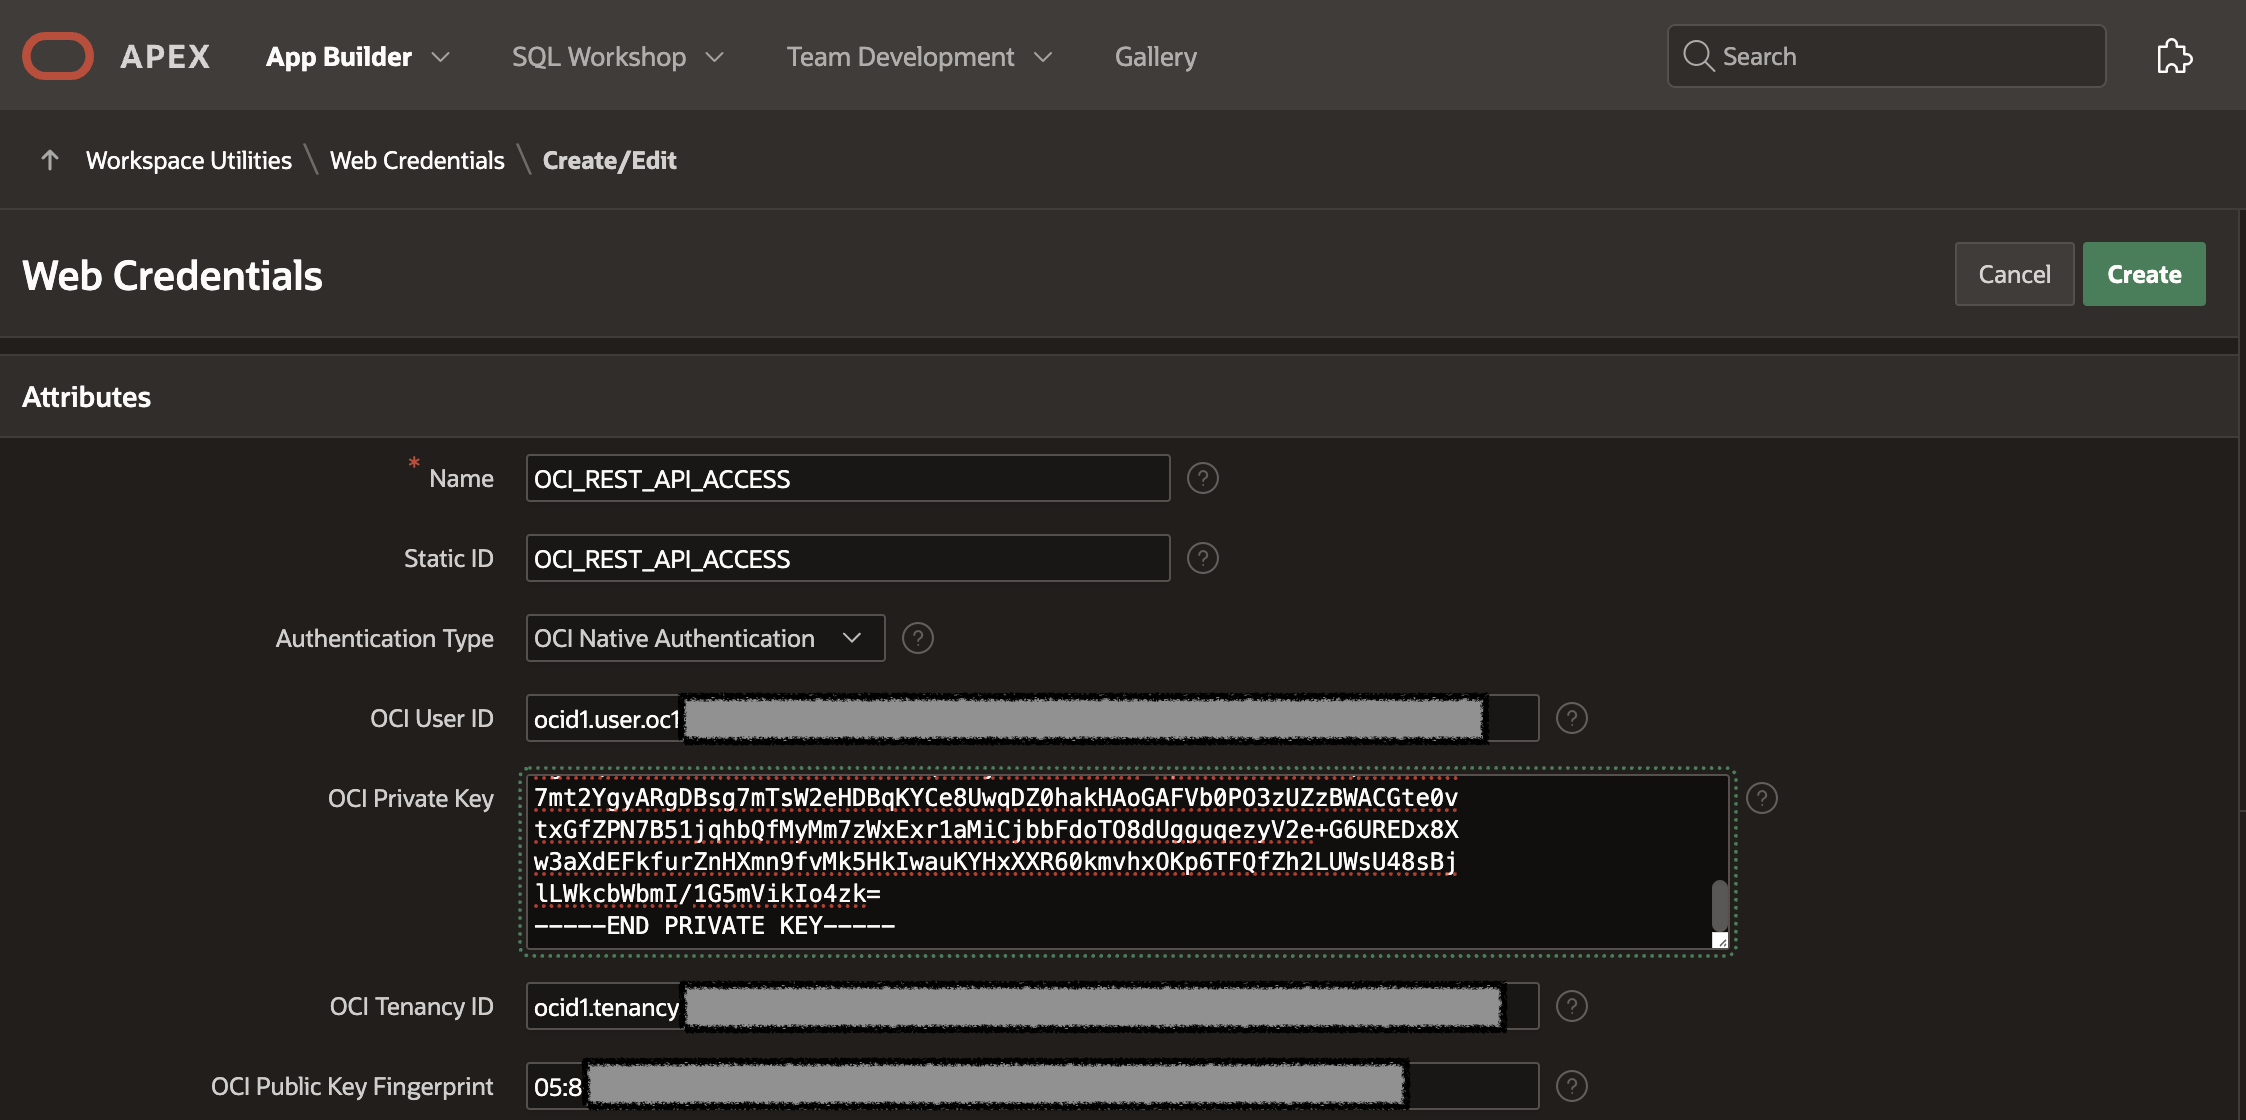Screen dimensions: 2246x1120
Task: Open help for OCI User ID
Action: (x=1571, y=717)
